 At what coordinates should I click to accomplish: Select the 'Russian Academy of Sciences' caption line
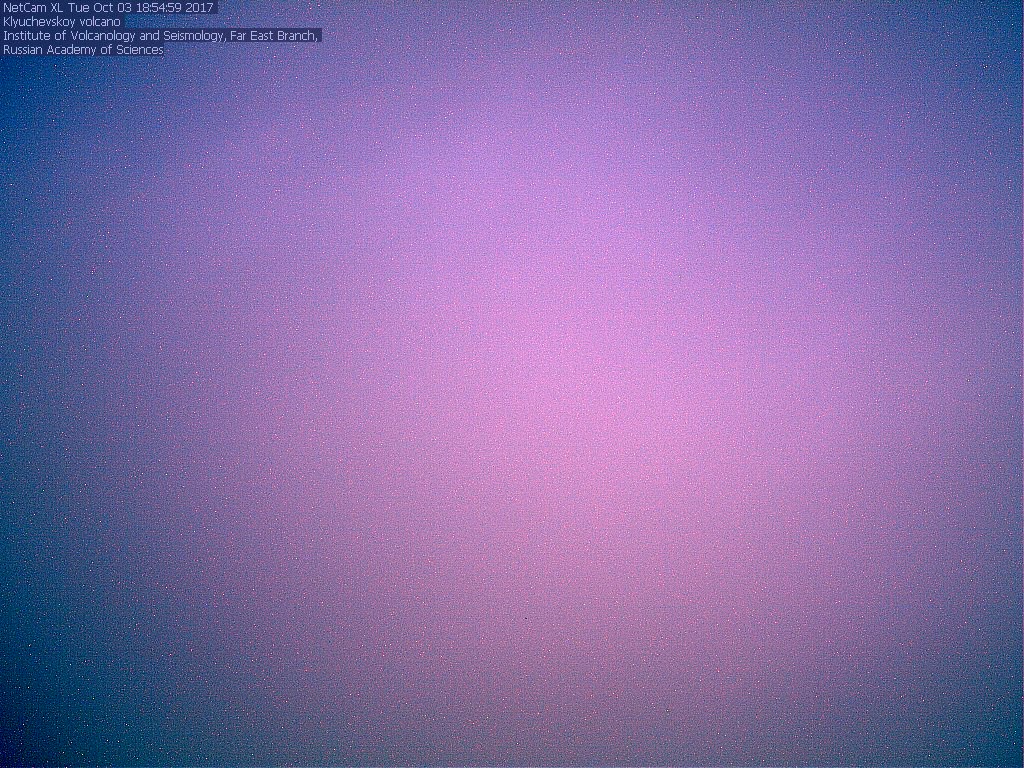tap(83, 50)
